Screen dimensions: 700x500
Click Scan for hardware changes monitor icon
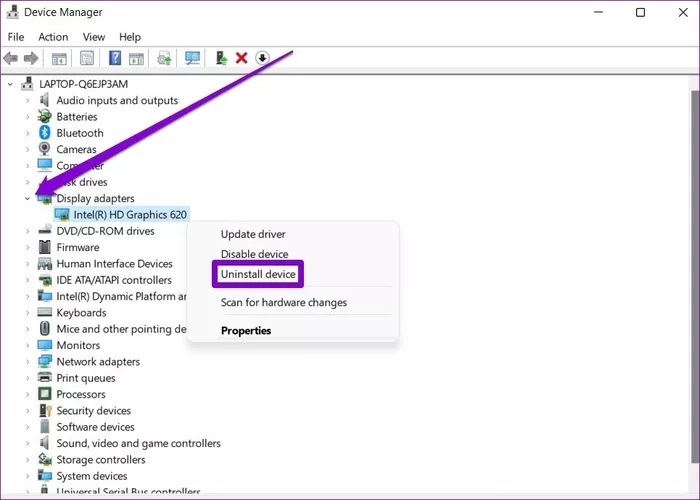coord(192,58)
